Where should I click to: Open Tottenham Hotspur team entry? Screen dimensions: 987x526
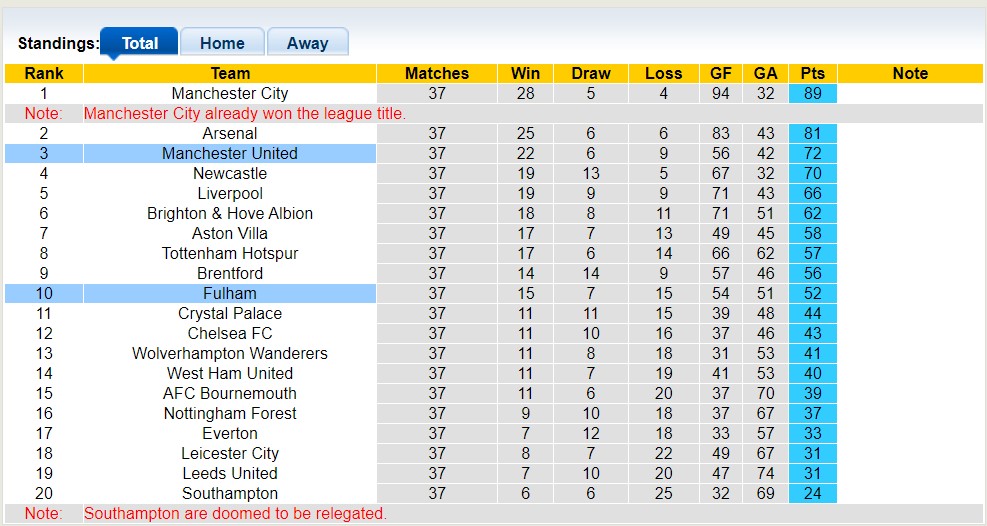click(230, 253)
